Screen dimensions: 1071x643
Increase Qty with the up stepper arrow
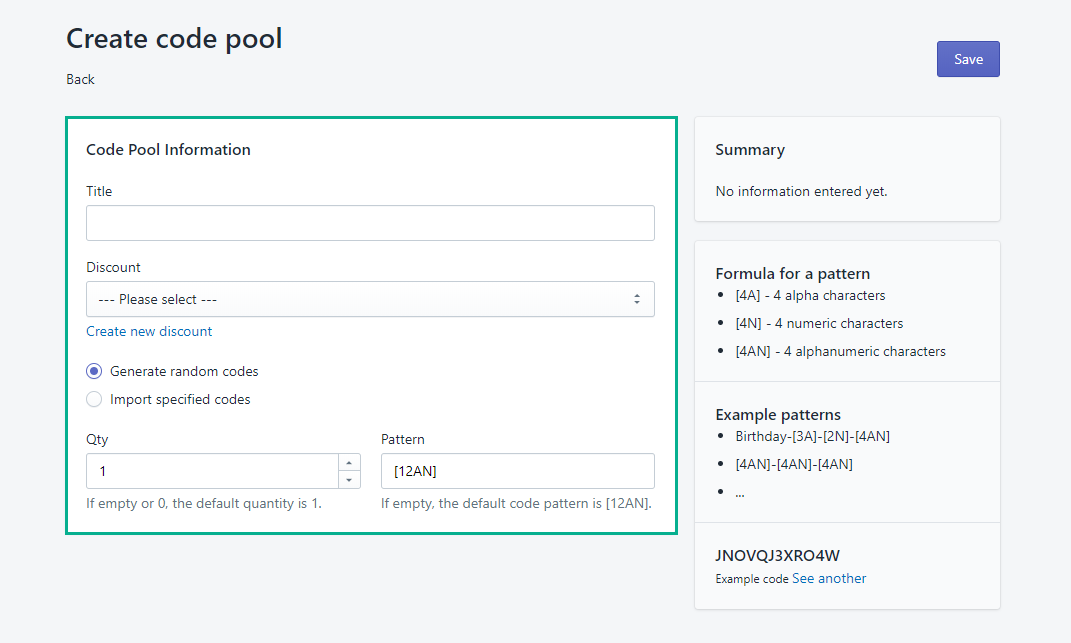pyautogui.click(x=349, y=462)
